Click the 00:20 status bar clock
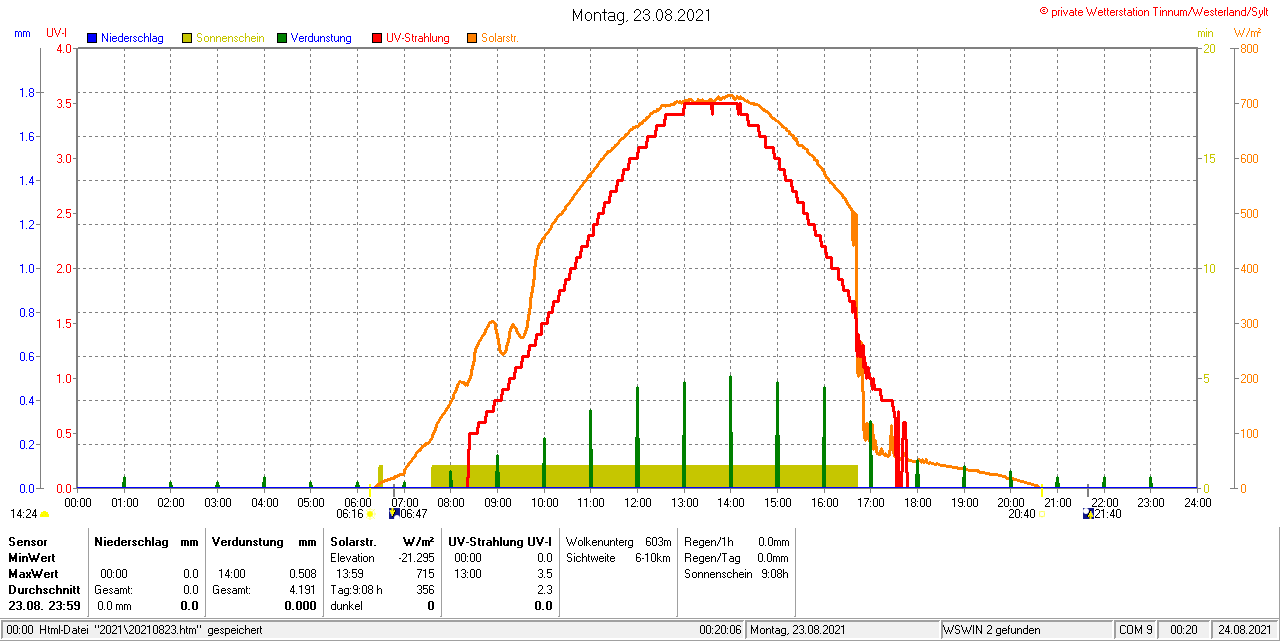This screenshot has width=1280, height=641. (x=1184, y=630)
